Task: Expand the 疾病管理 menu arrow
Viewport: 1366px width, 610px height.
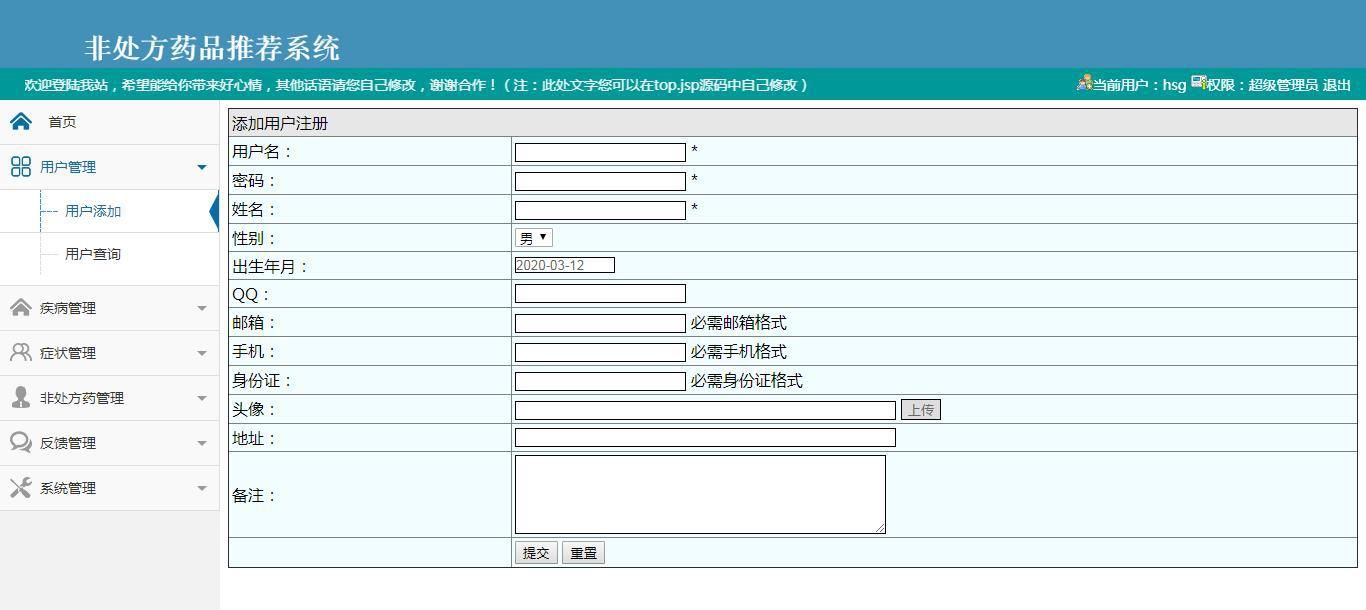Action: pyautogui.click(x=202, y=308)
